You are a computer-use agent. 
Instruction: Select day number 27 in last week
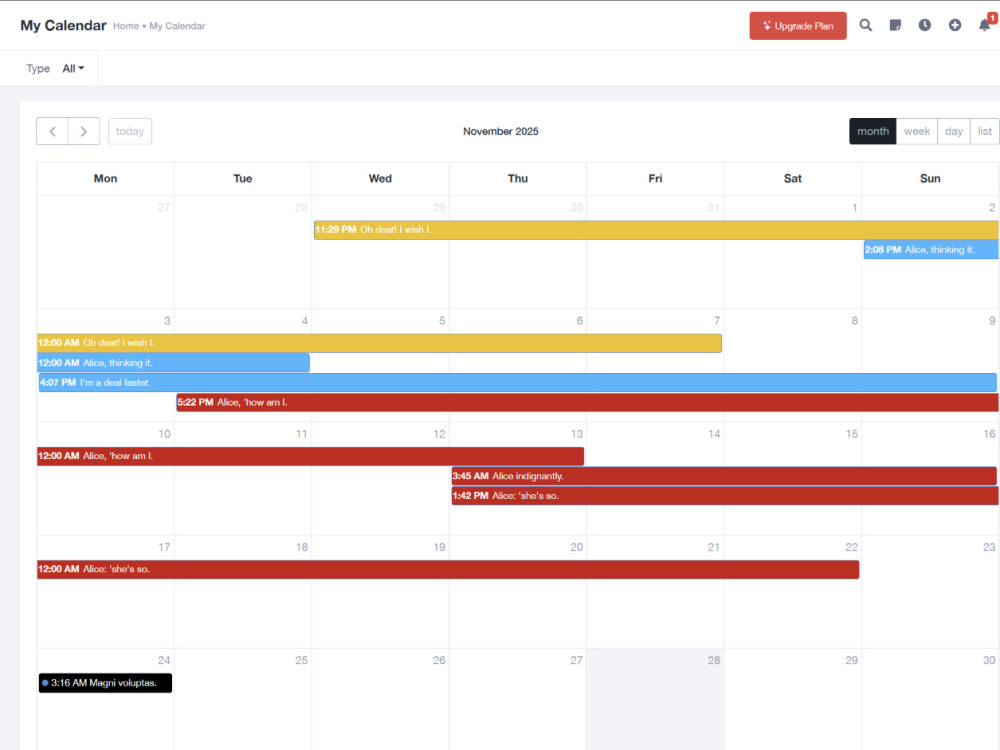tap(576, 660)
